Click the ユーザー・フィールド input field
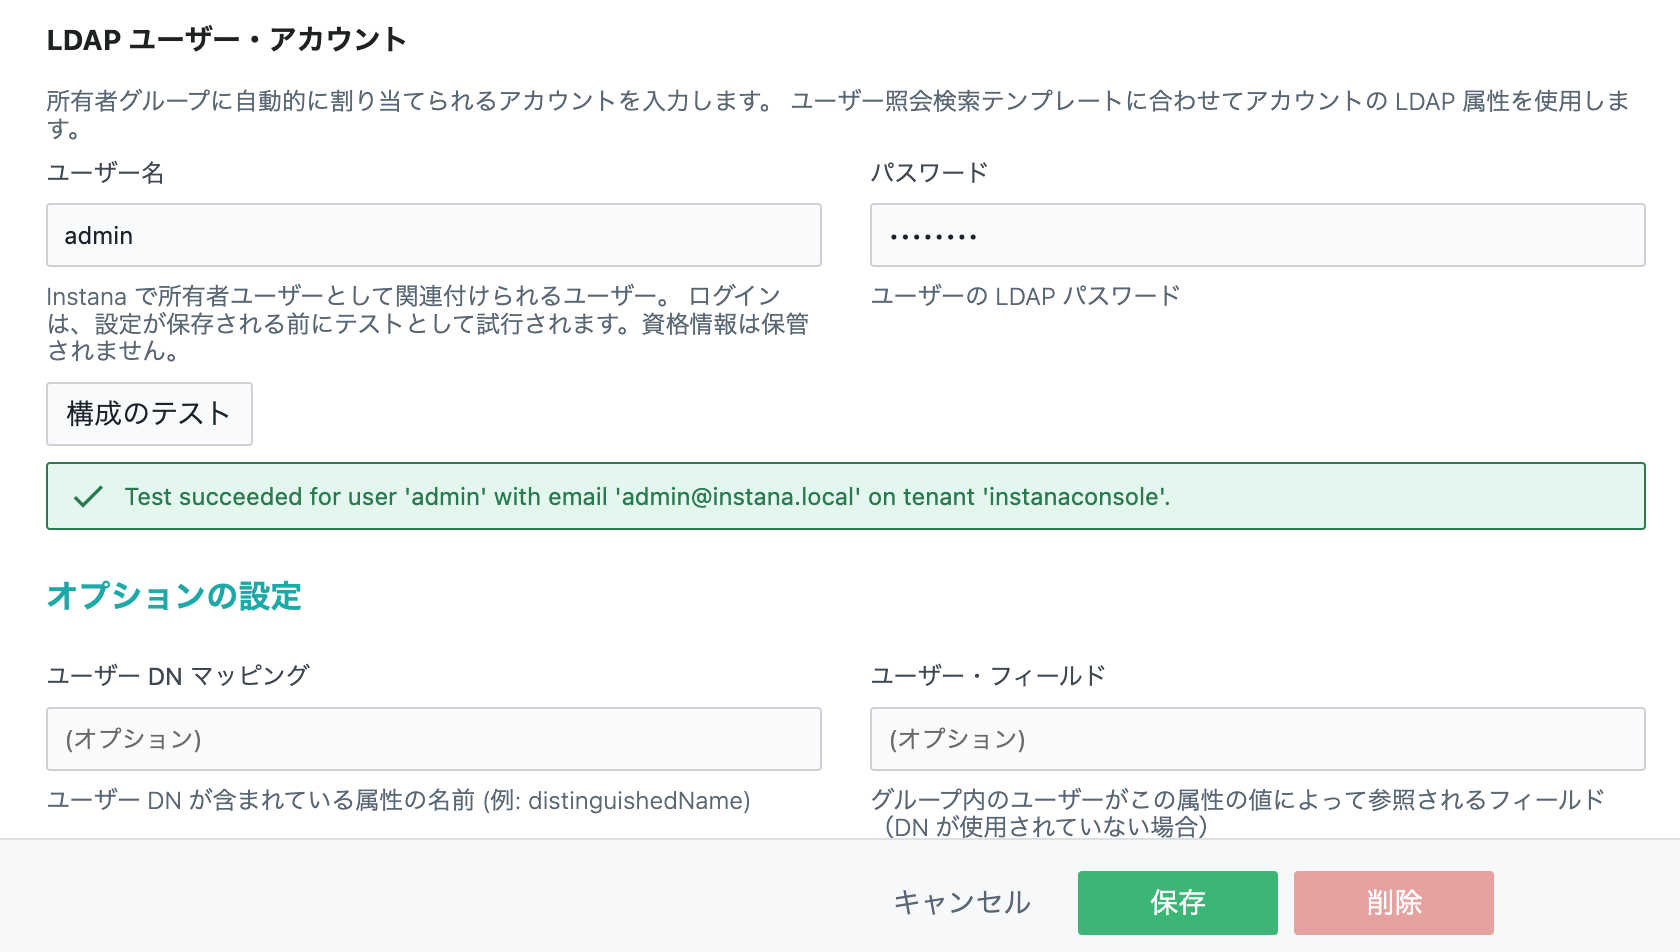Screen dimensions: 1680x952 tap(1257, 739)
